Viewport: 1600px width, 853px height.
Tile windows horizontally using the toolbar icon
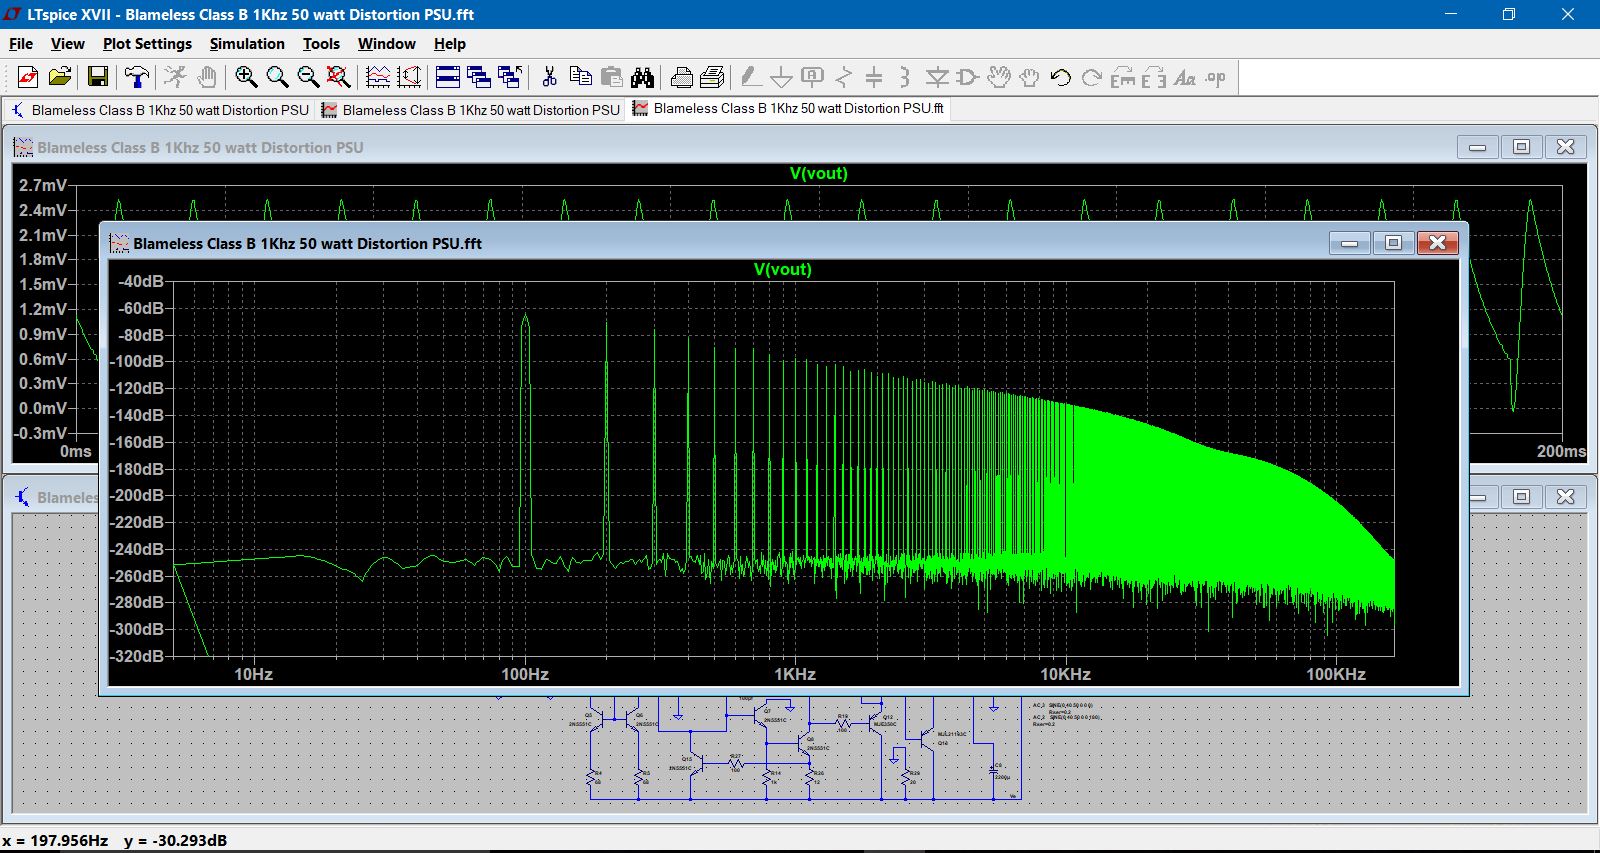tap(448, 77)
